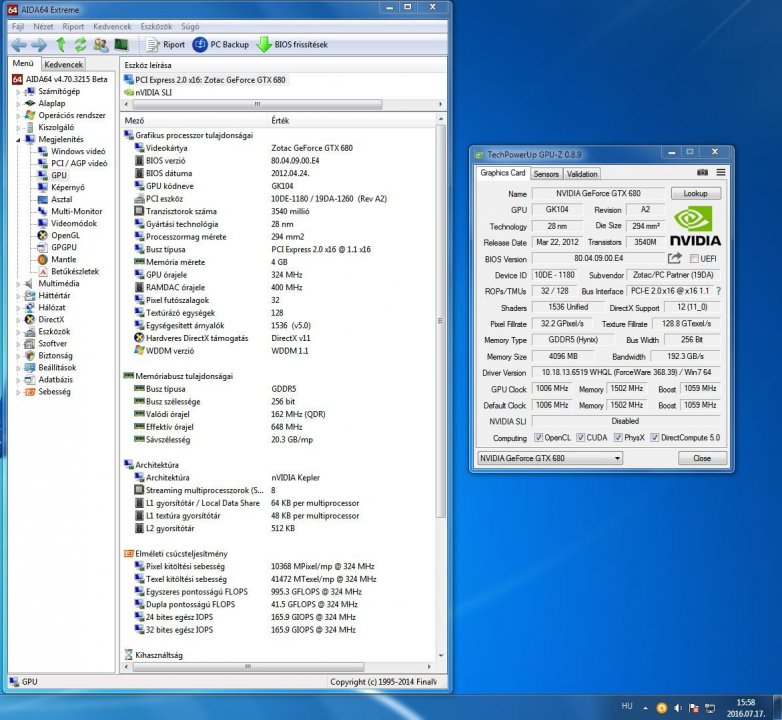The height and width of the screenshot is (720, 782).
Task: Click the green refresh arrows toolbar icon
Action: [x=80, y=44]
